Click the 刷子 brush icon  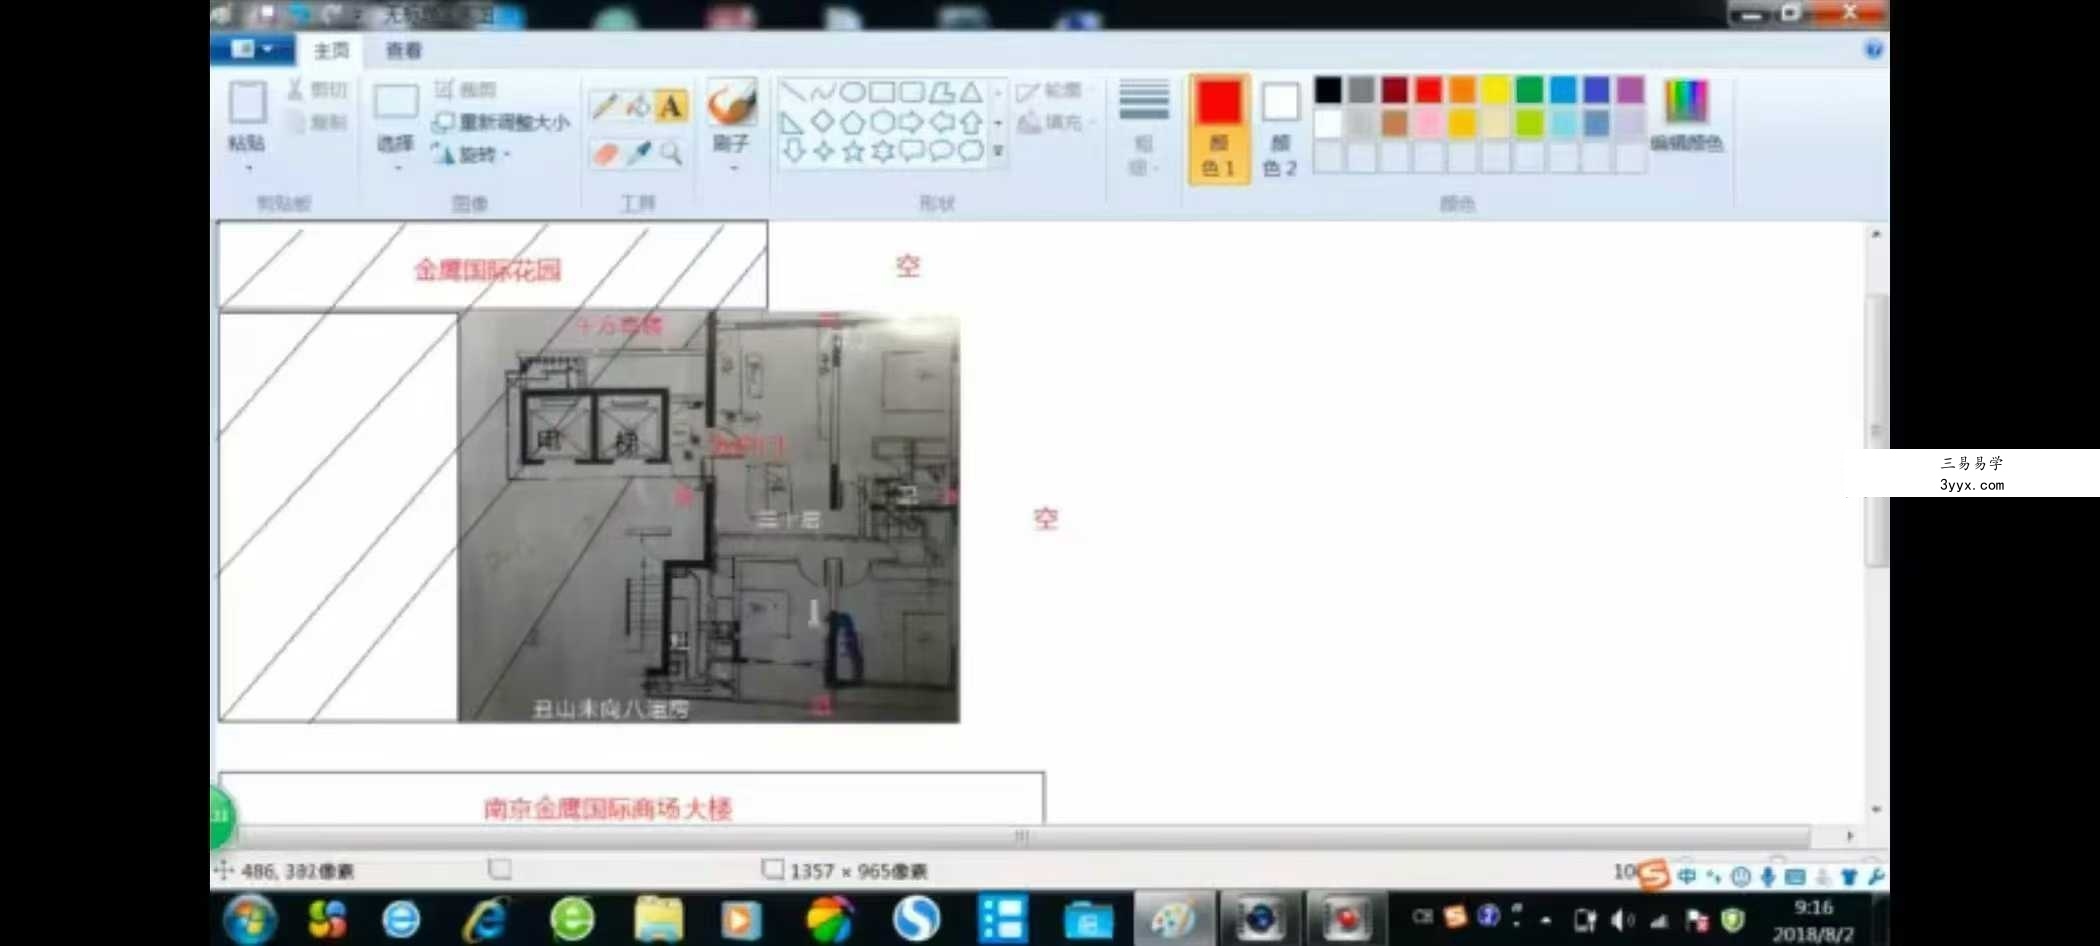(x=731, y=103)
